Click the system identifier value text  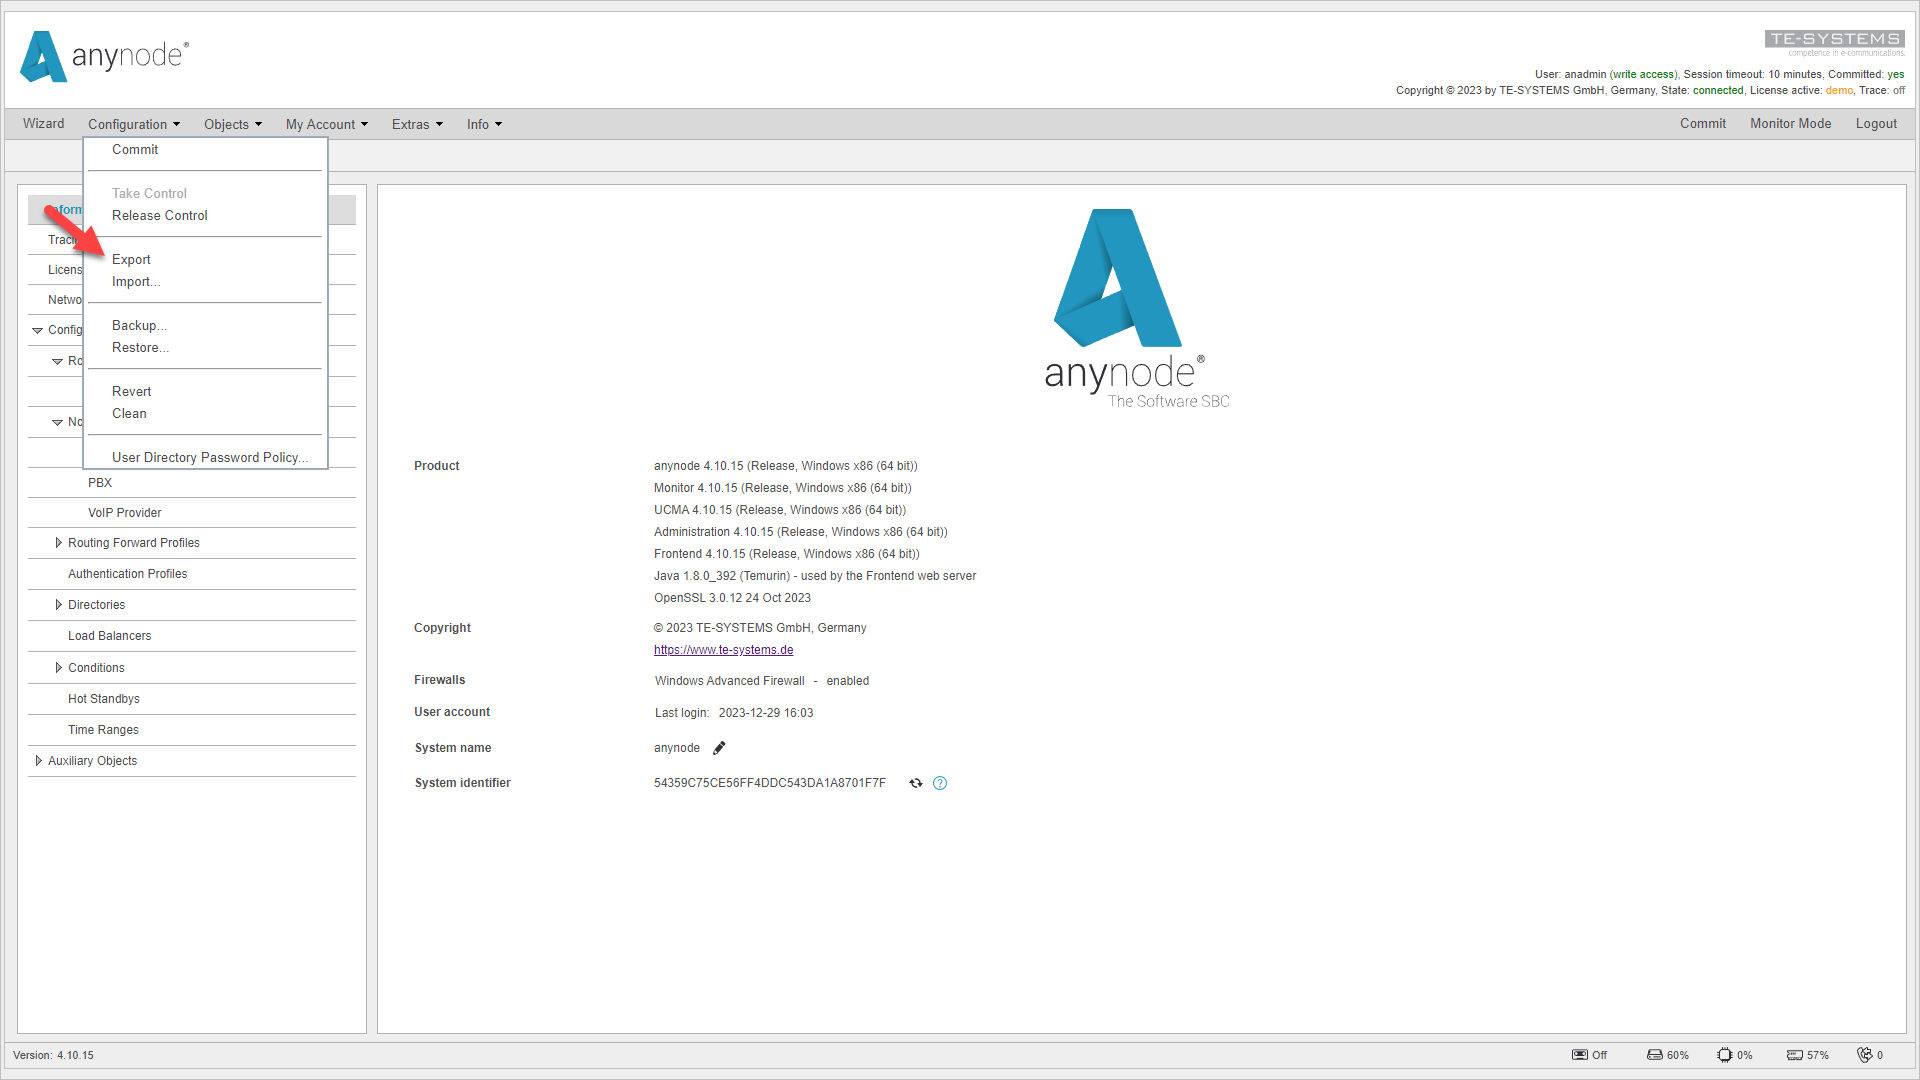point(770,783)
